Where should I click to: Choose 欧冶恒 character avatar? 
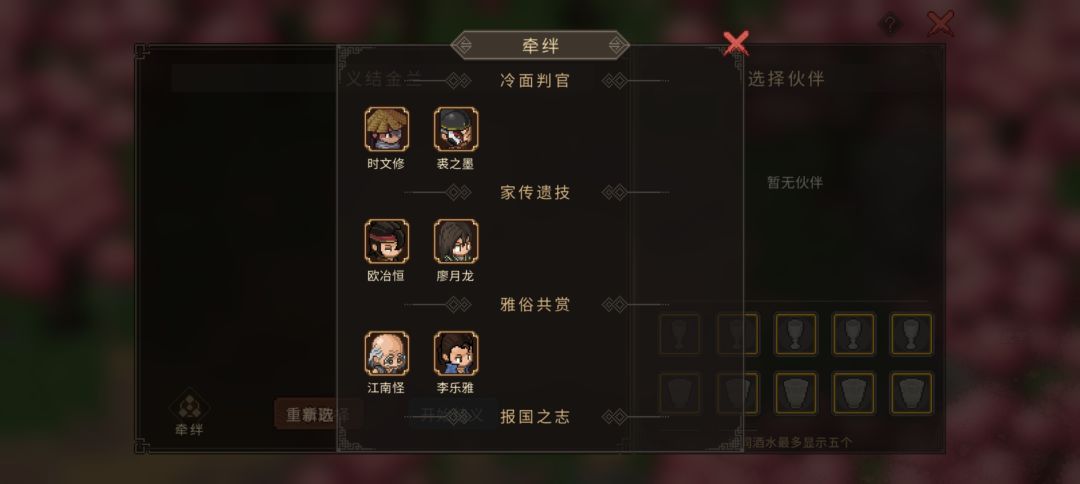pos(386,241)
